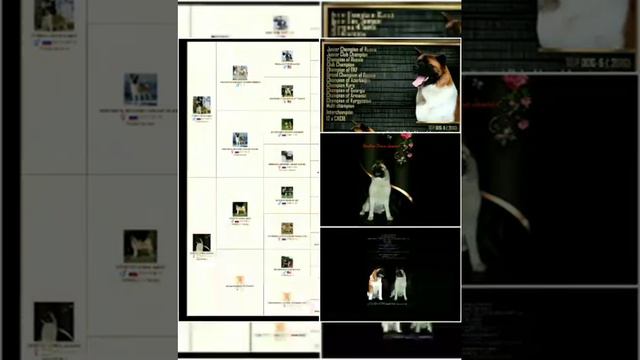This screenshot has width=640, height=360.
Task: Click the 'Multi champion' title line
Action: pos(340,106)
